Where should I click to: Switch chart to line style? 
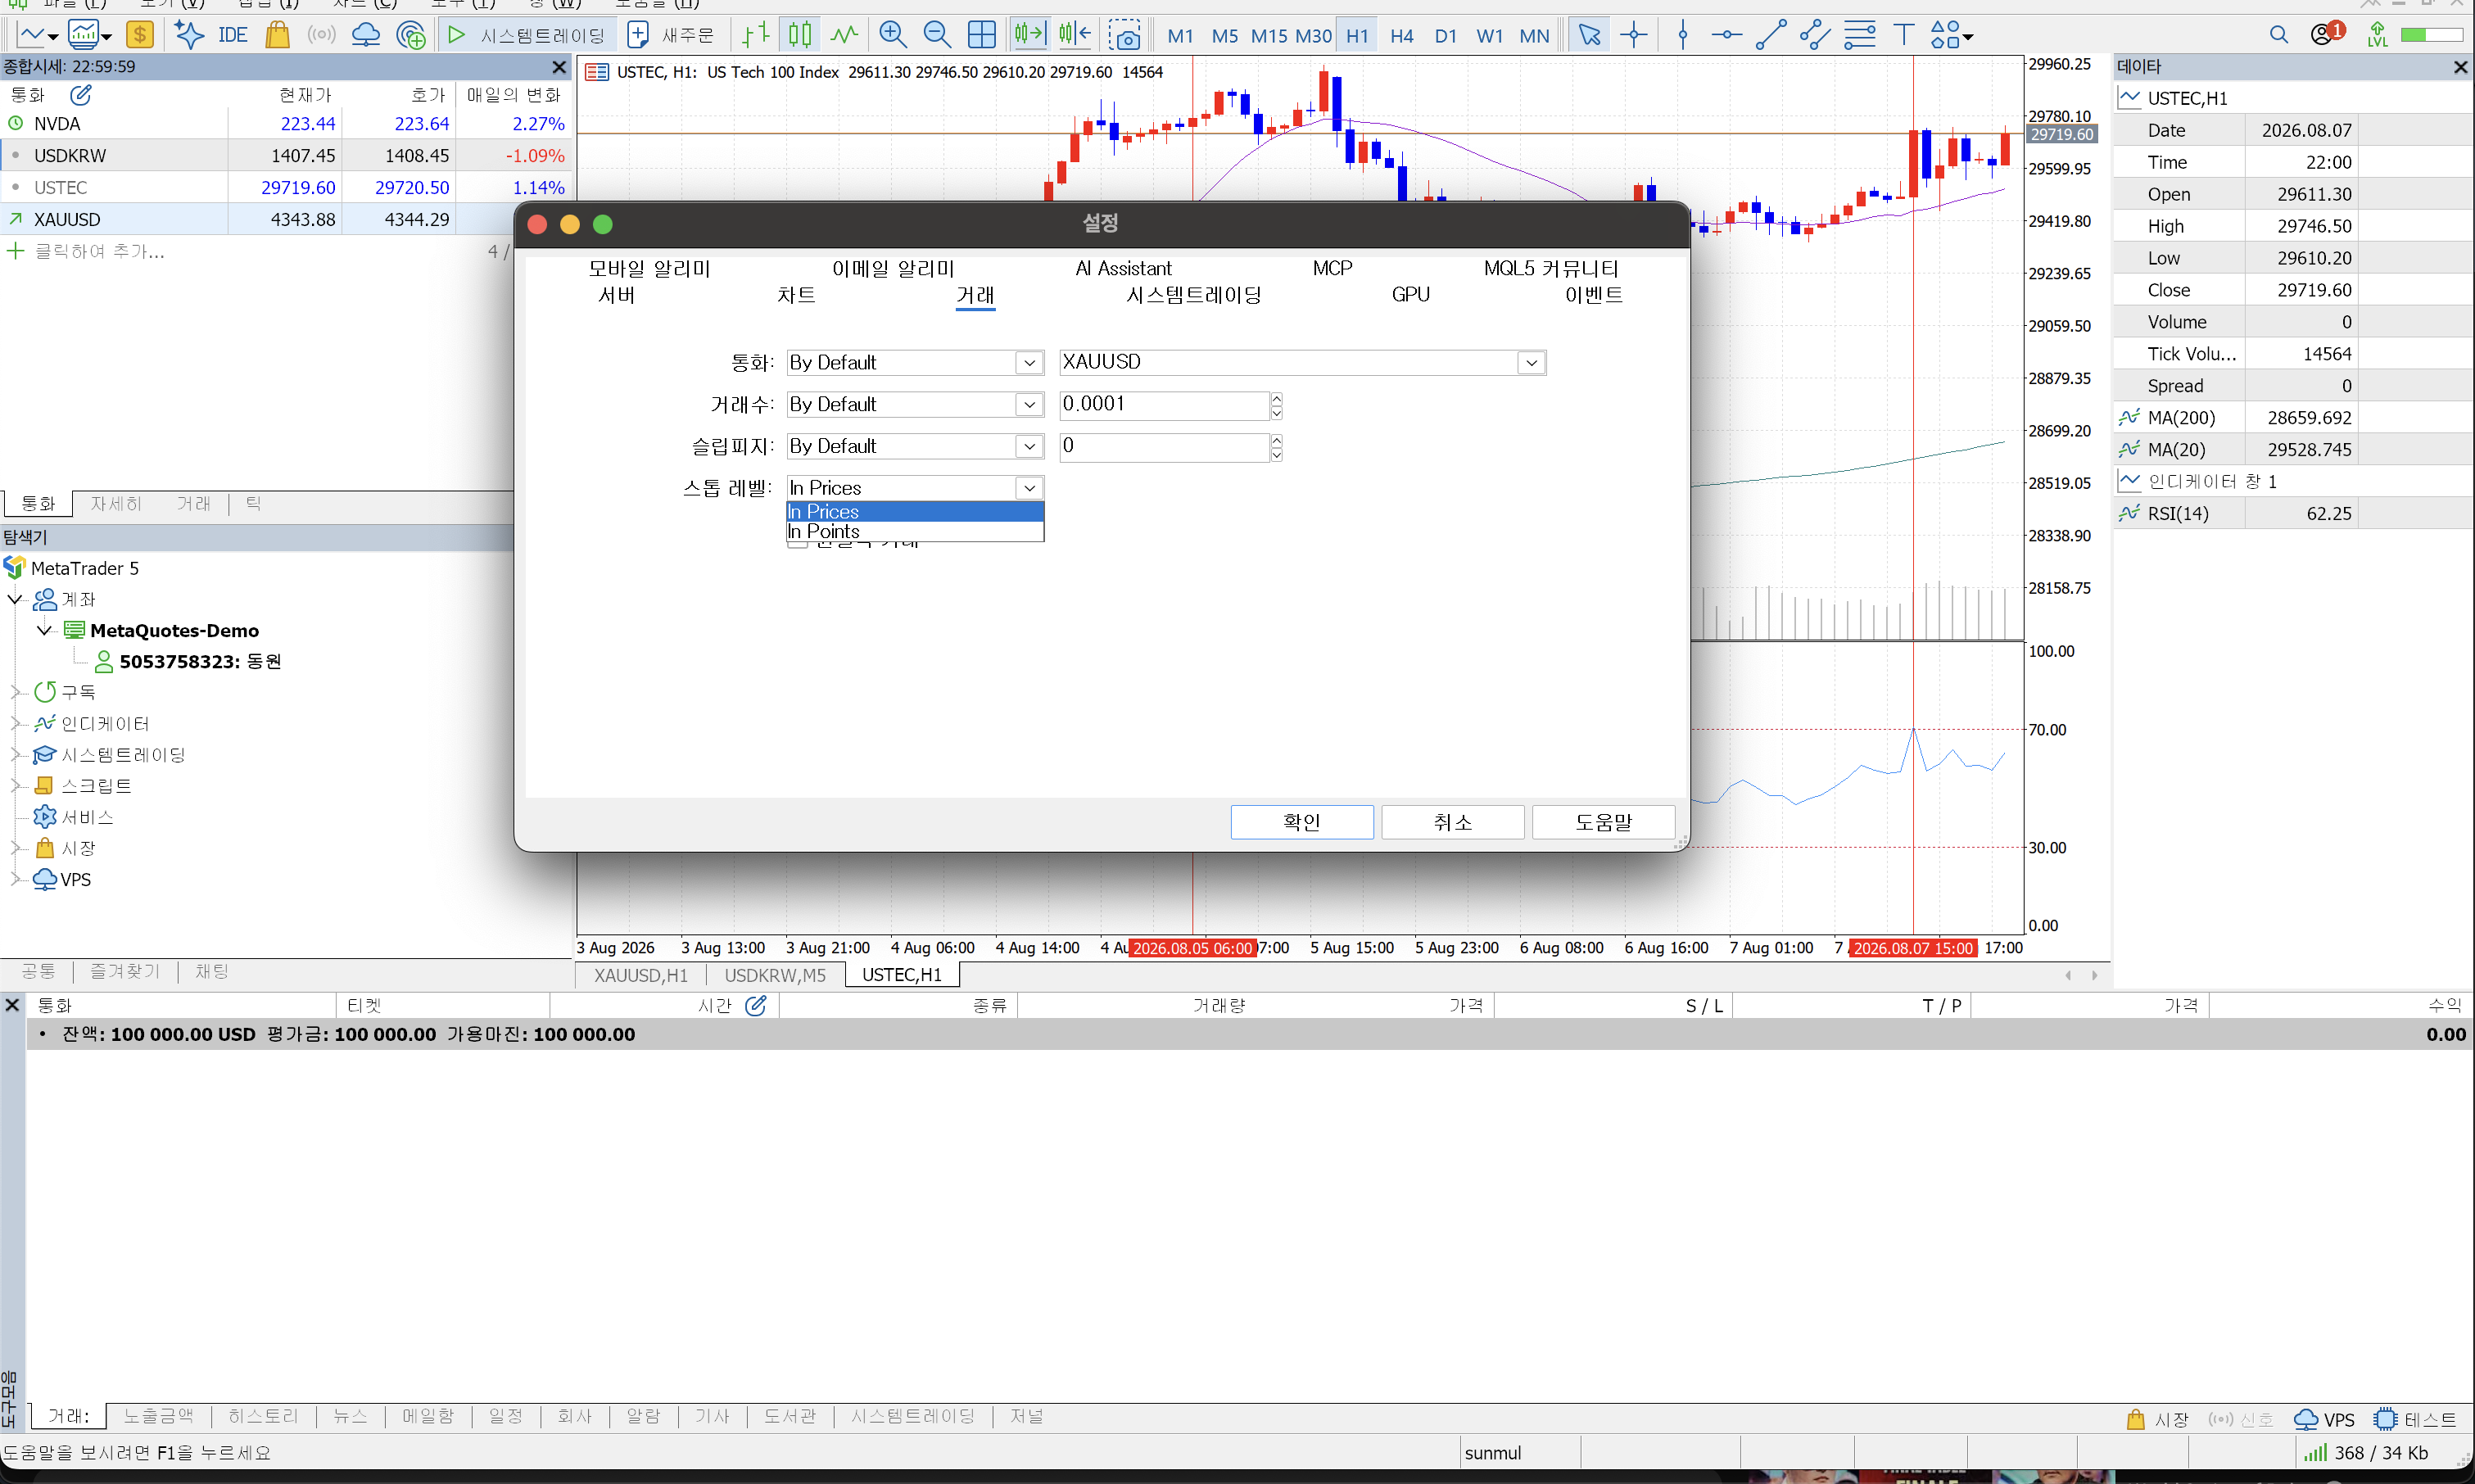click(x=844, y=35)
